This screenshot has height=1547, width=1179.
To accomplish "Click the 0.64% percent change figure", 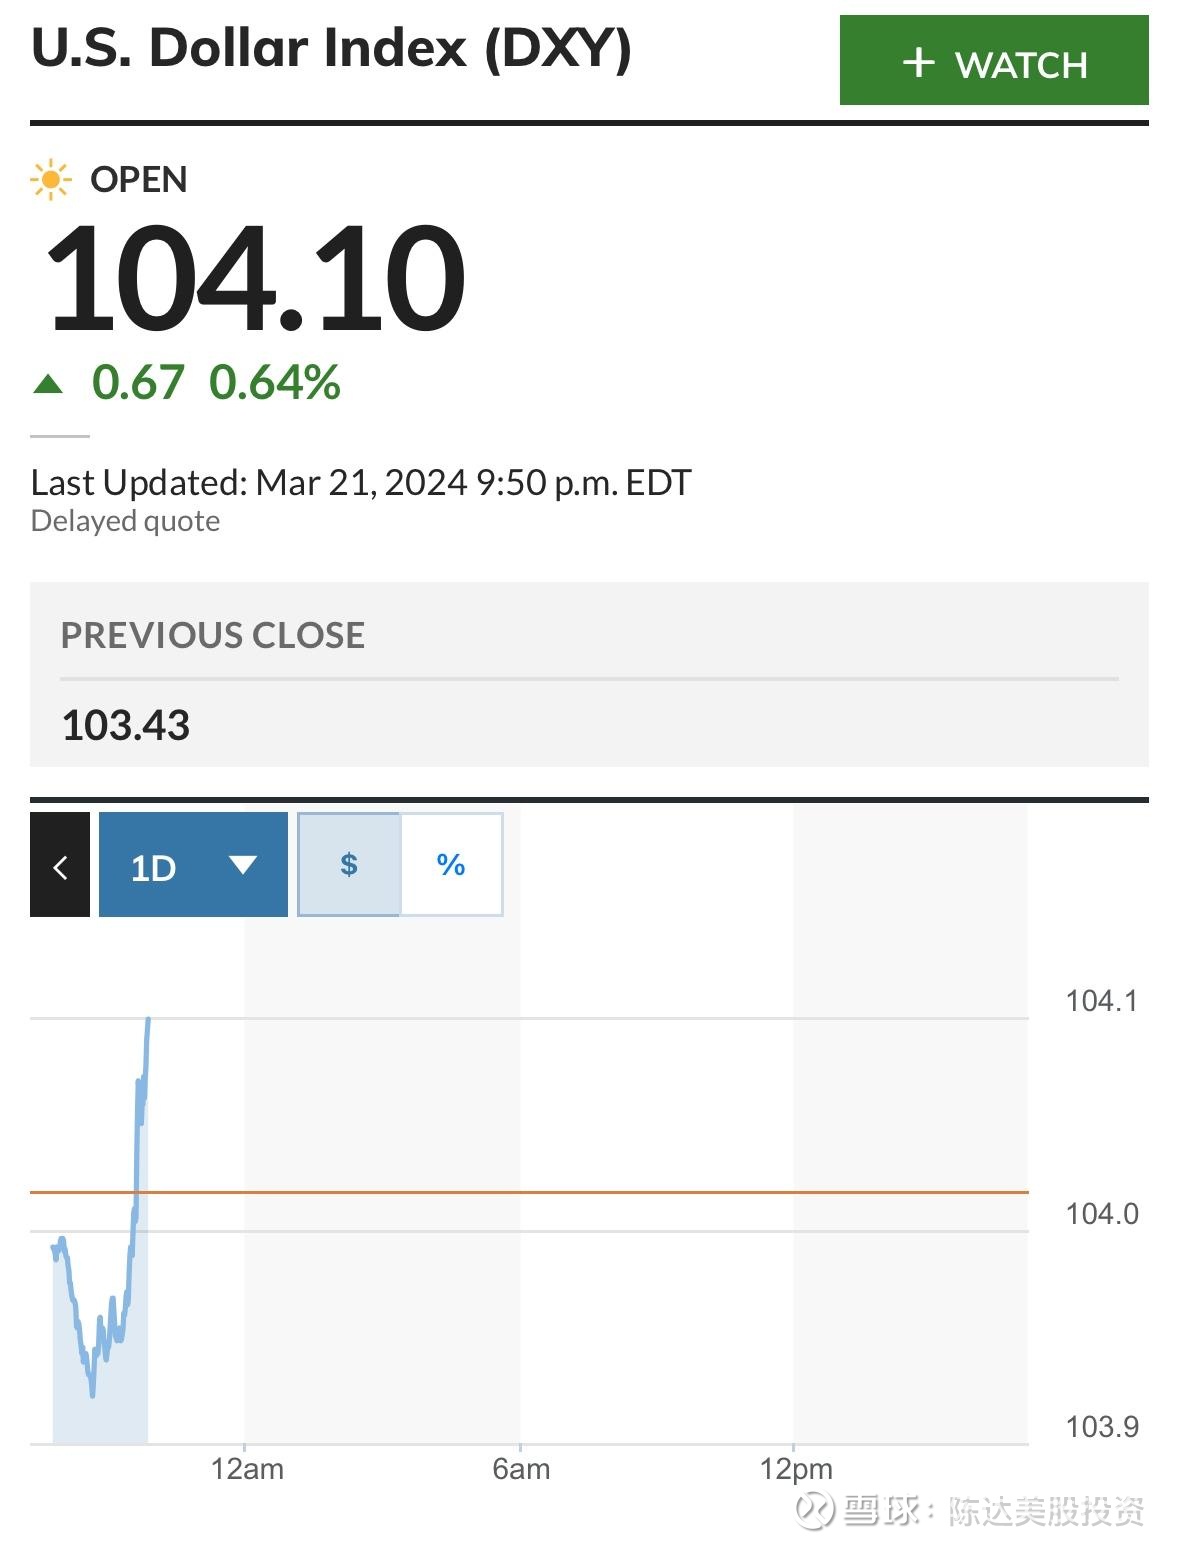I will pos(275,383).
